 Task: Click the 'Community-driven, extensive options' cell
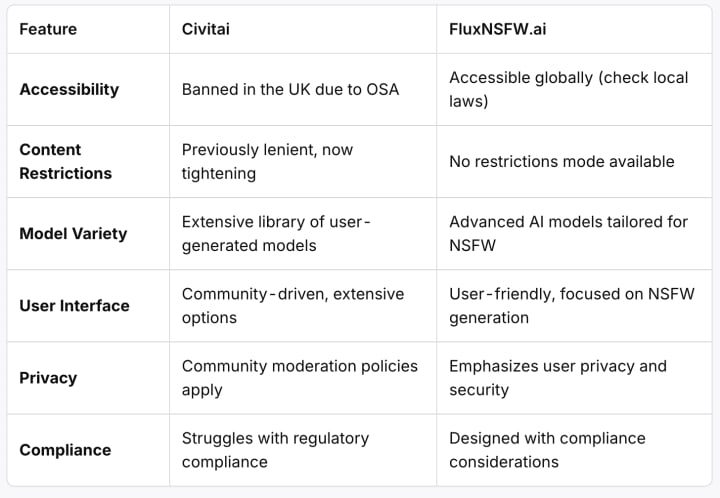293,305
